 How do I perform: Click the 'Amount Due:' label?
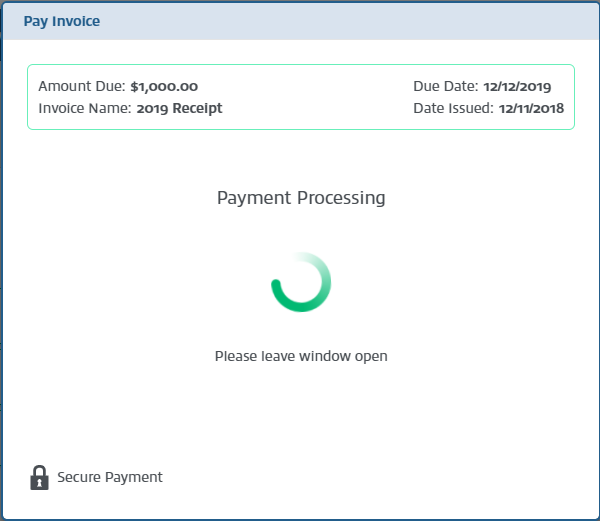[82, 86]
